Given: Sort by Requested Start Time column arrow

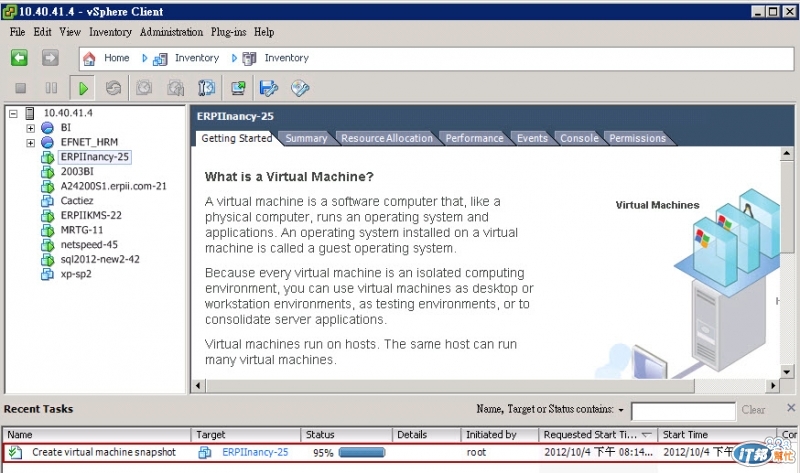Looking at the screenshot, I should click(647, 434).
